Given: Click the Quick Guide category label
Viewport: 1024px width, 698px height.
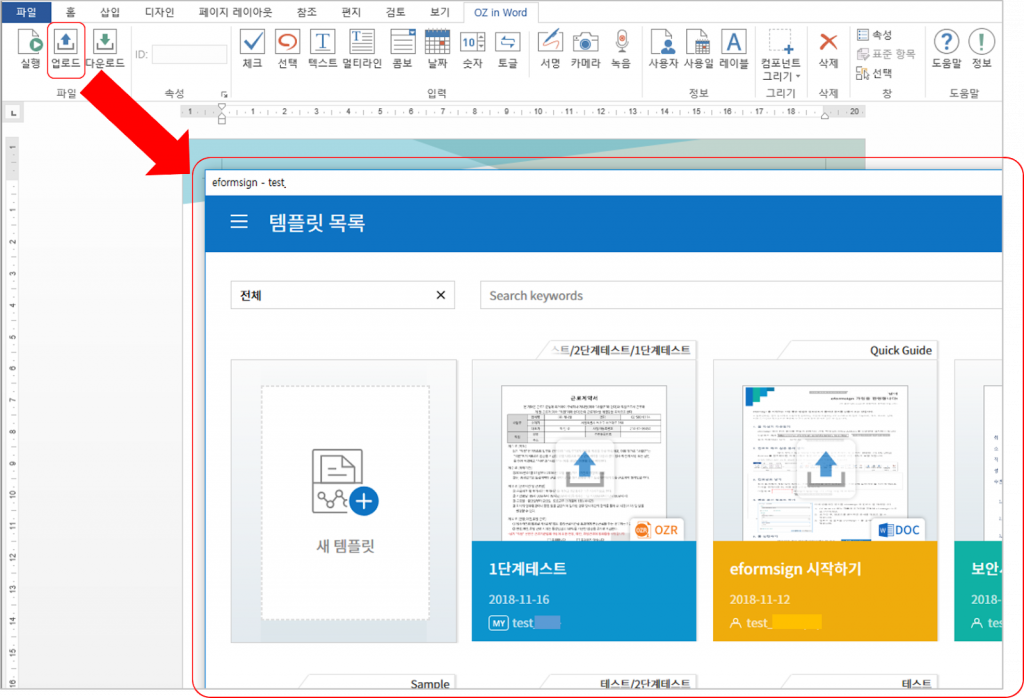Looking at the screenshot, I should pyautogui.click(x=901, y=350).
